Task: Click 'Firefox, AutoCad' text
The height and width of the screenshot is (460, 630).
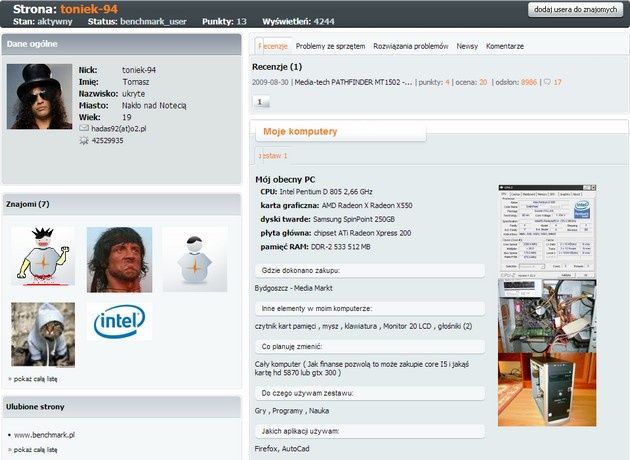Action: click(282, 449)
